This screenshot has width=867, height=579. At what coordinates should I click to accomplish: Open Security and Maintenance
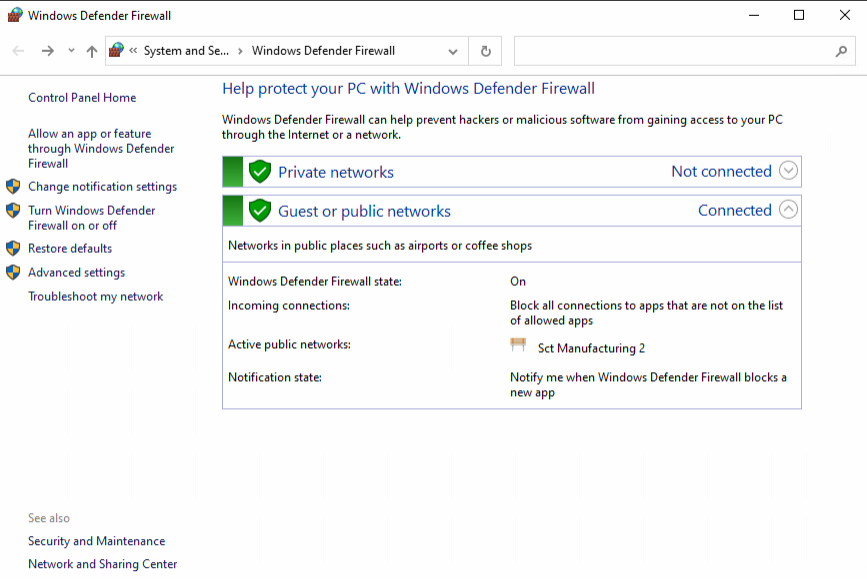click(x=97, y=541)
